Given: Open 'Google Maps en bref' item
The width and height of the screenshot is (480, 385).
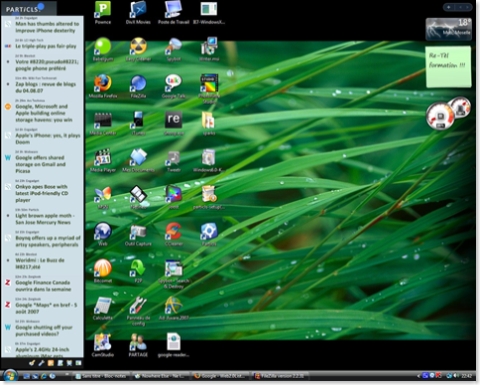Looking at the screenshot, I should (46, 308).
